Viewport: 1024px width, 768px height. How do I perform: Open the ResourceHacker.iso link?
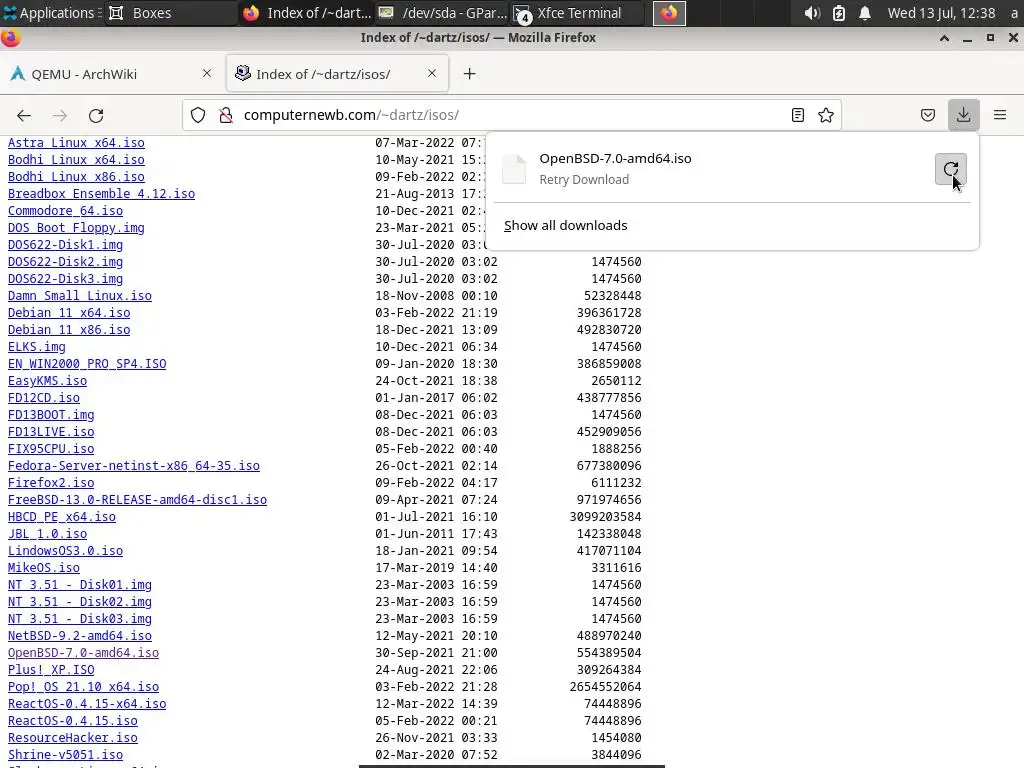[72, 737]
